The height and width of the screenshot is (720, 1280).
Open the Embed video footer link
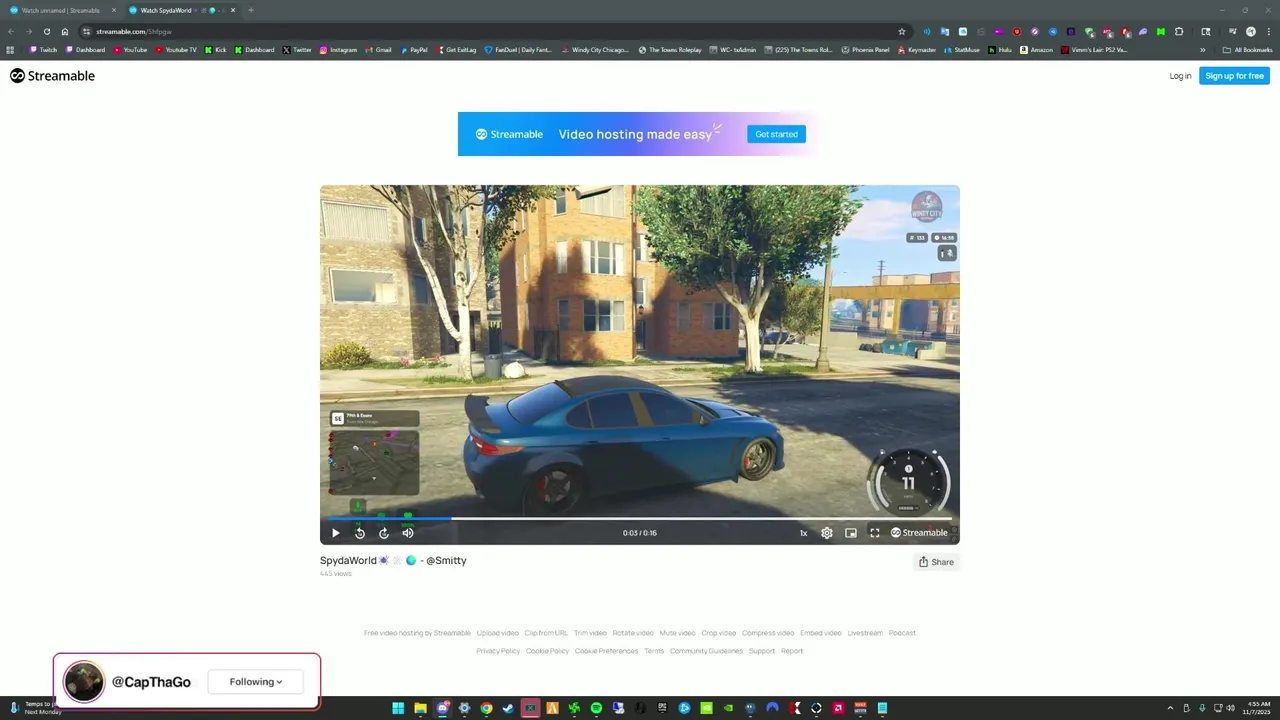tap(821, 633)
